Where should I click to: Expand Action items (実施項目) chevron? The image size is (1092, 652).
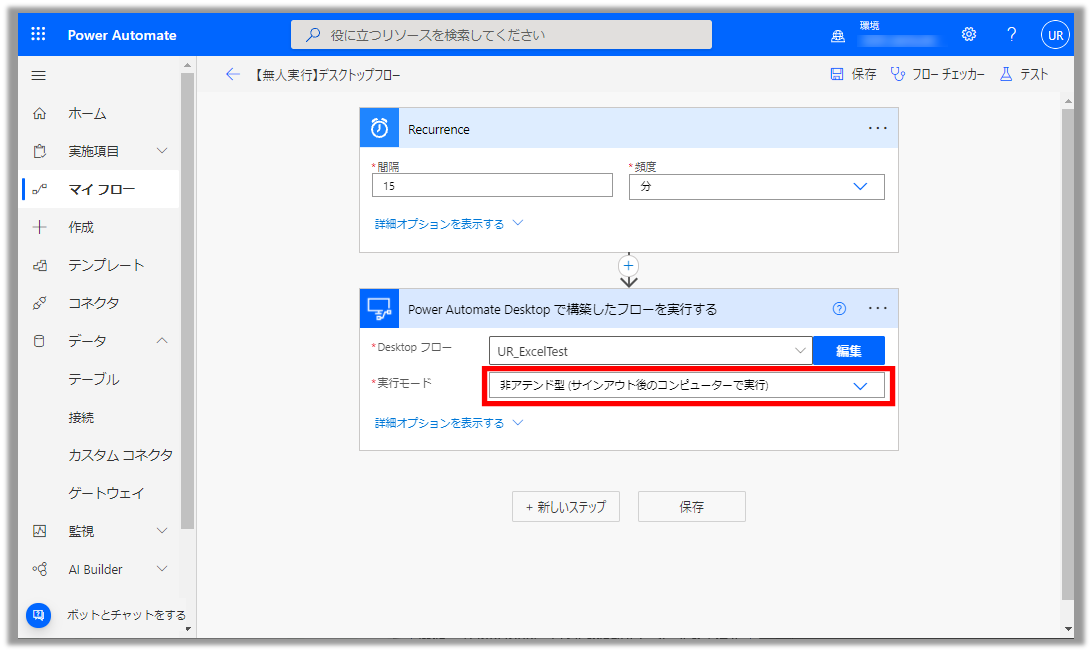point(162,151)
